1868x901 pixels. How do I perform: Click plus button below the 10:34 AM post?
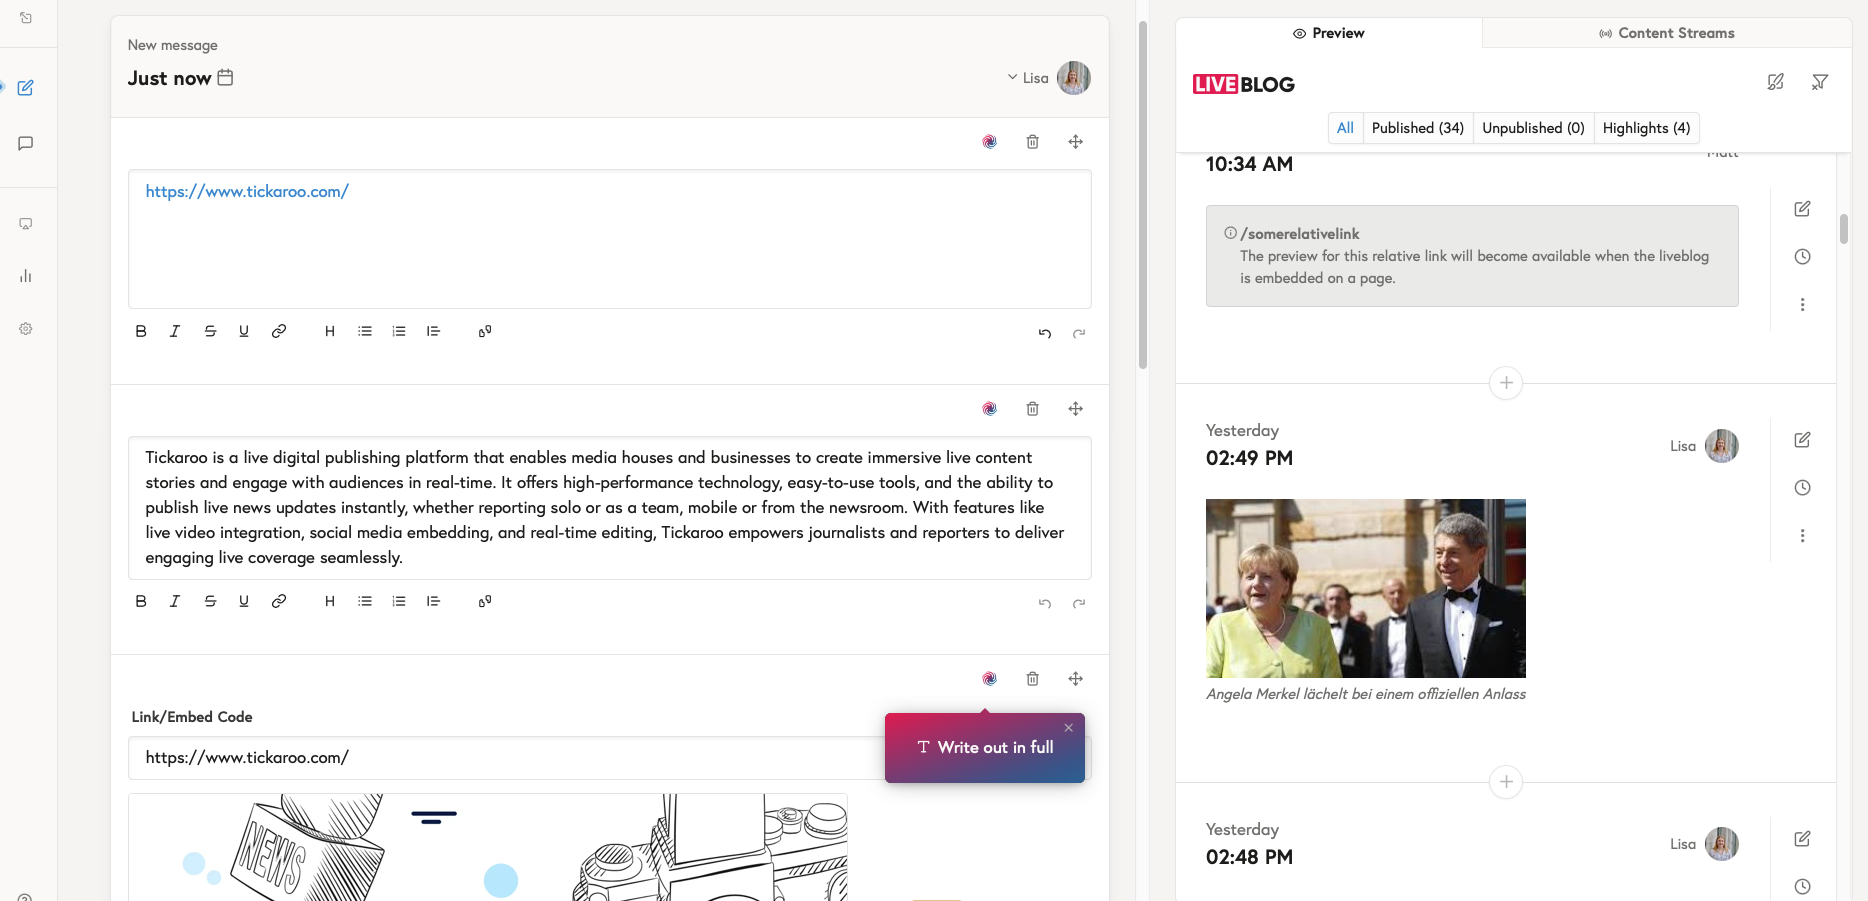click(x=1506, y=383)
